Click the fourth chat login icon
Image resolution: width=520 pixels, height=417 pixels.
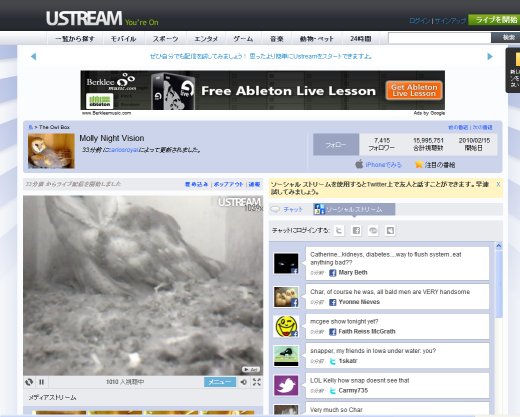[x=390, y=230]
